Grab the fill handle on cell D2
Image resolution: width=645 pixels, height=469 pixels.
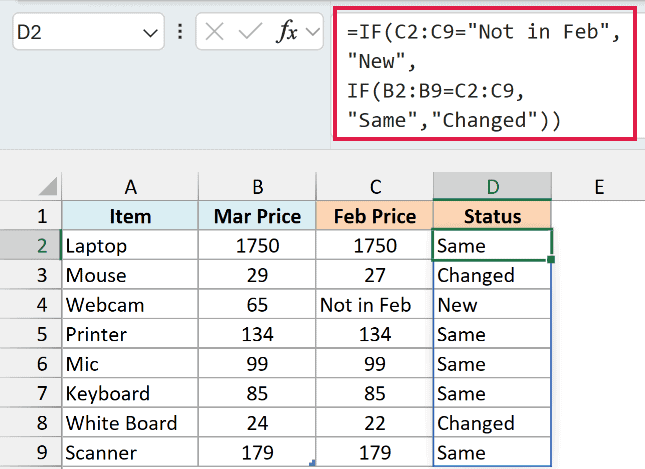(551, 259)
